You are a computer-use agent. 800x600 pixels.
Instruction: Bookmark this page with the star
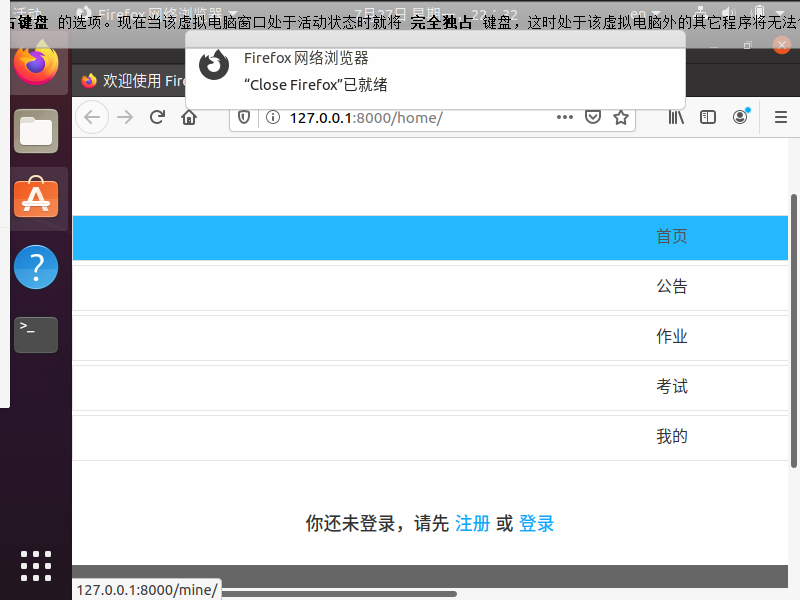(x=621, y=117)
